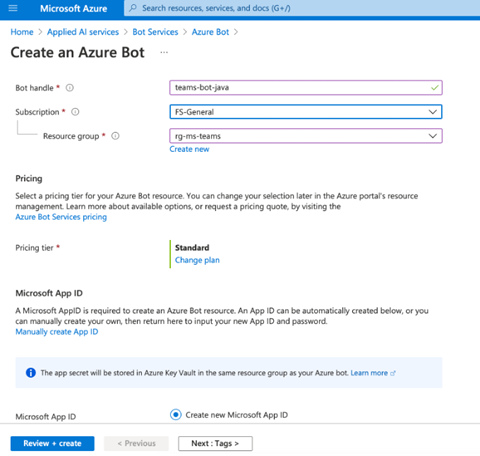
Task: Open Bot Services breadcrumb
Action: [155, 32]
